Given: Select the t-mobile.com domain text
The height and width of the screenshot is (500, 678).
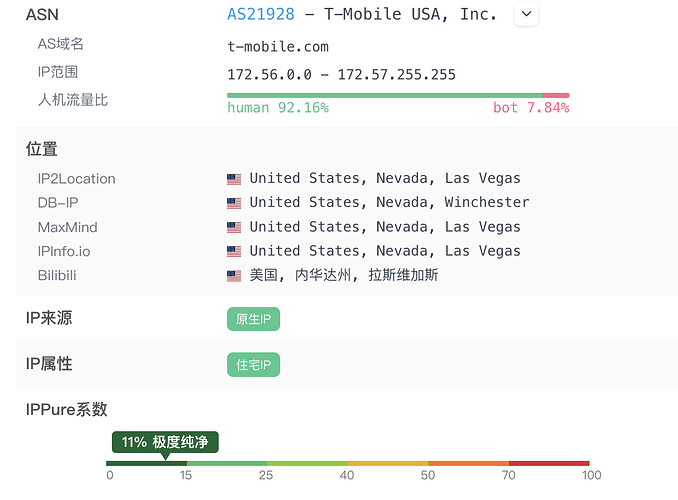Looking at the screenshot, I should (x=278, y=46).
